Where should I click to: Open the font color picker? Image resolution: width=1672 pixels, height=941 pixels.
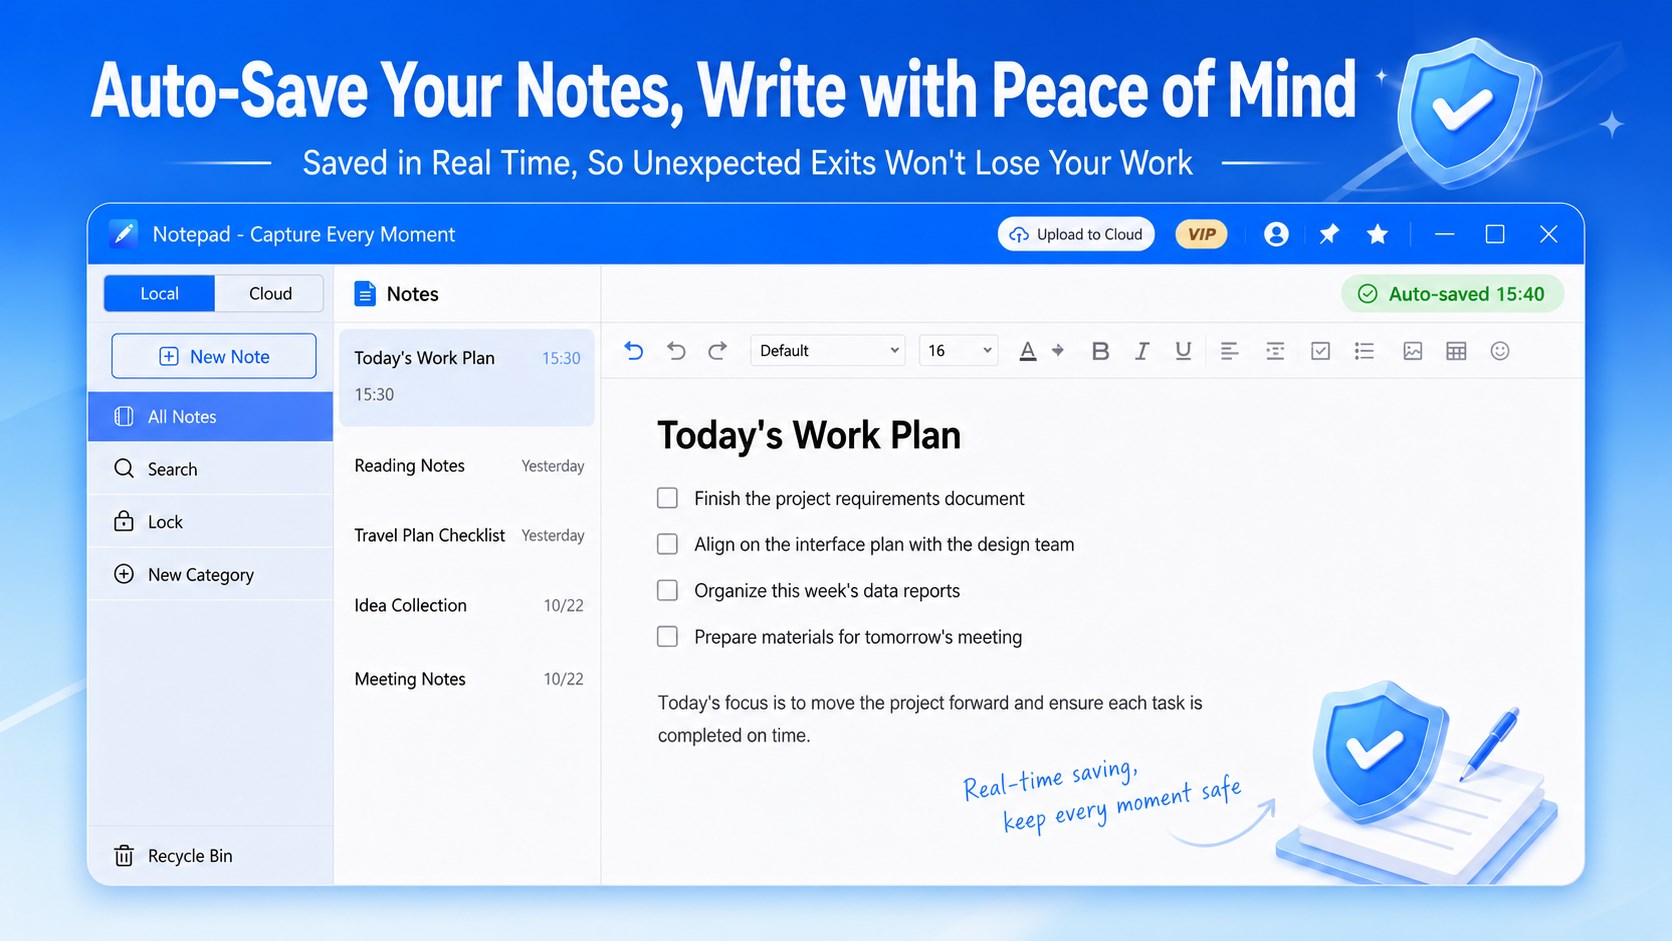click(1027, 351)
